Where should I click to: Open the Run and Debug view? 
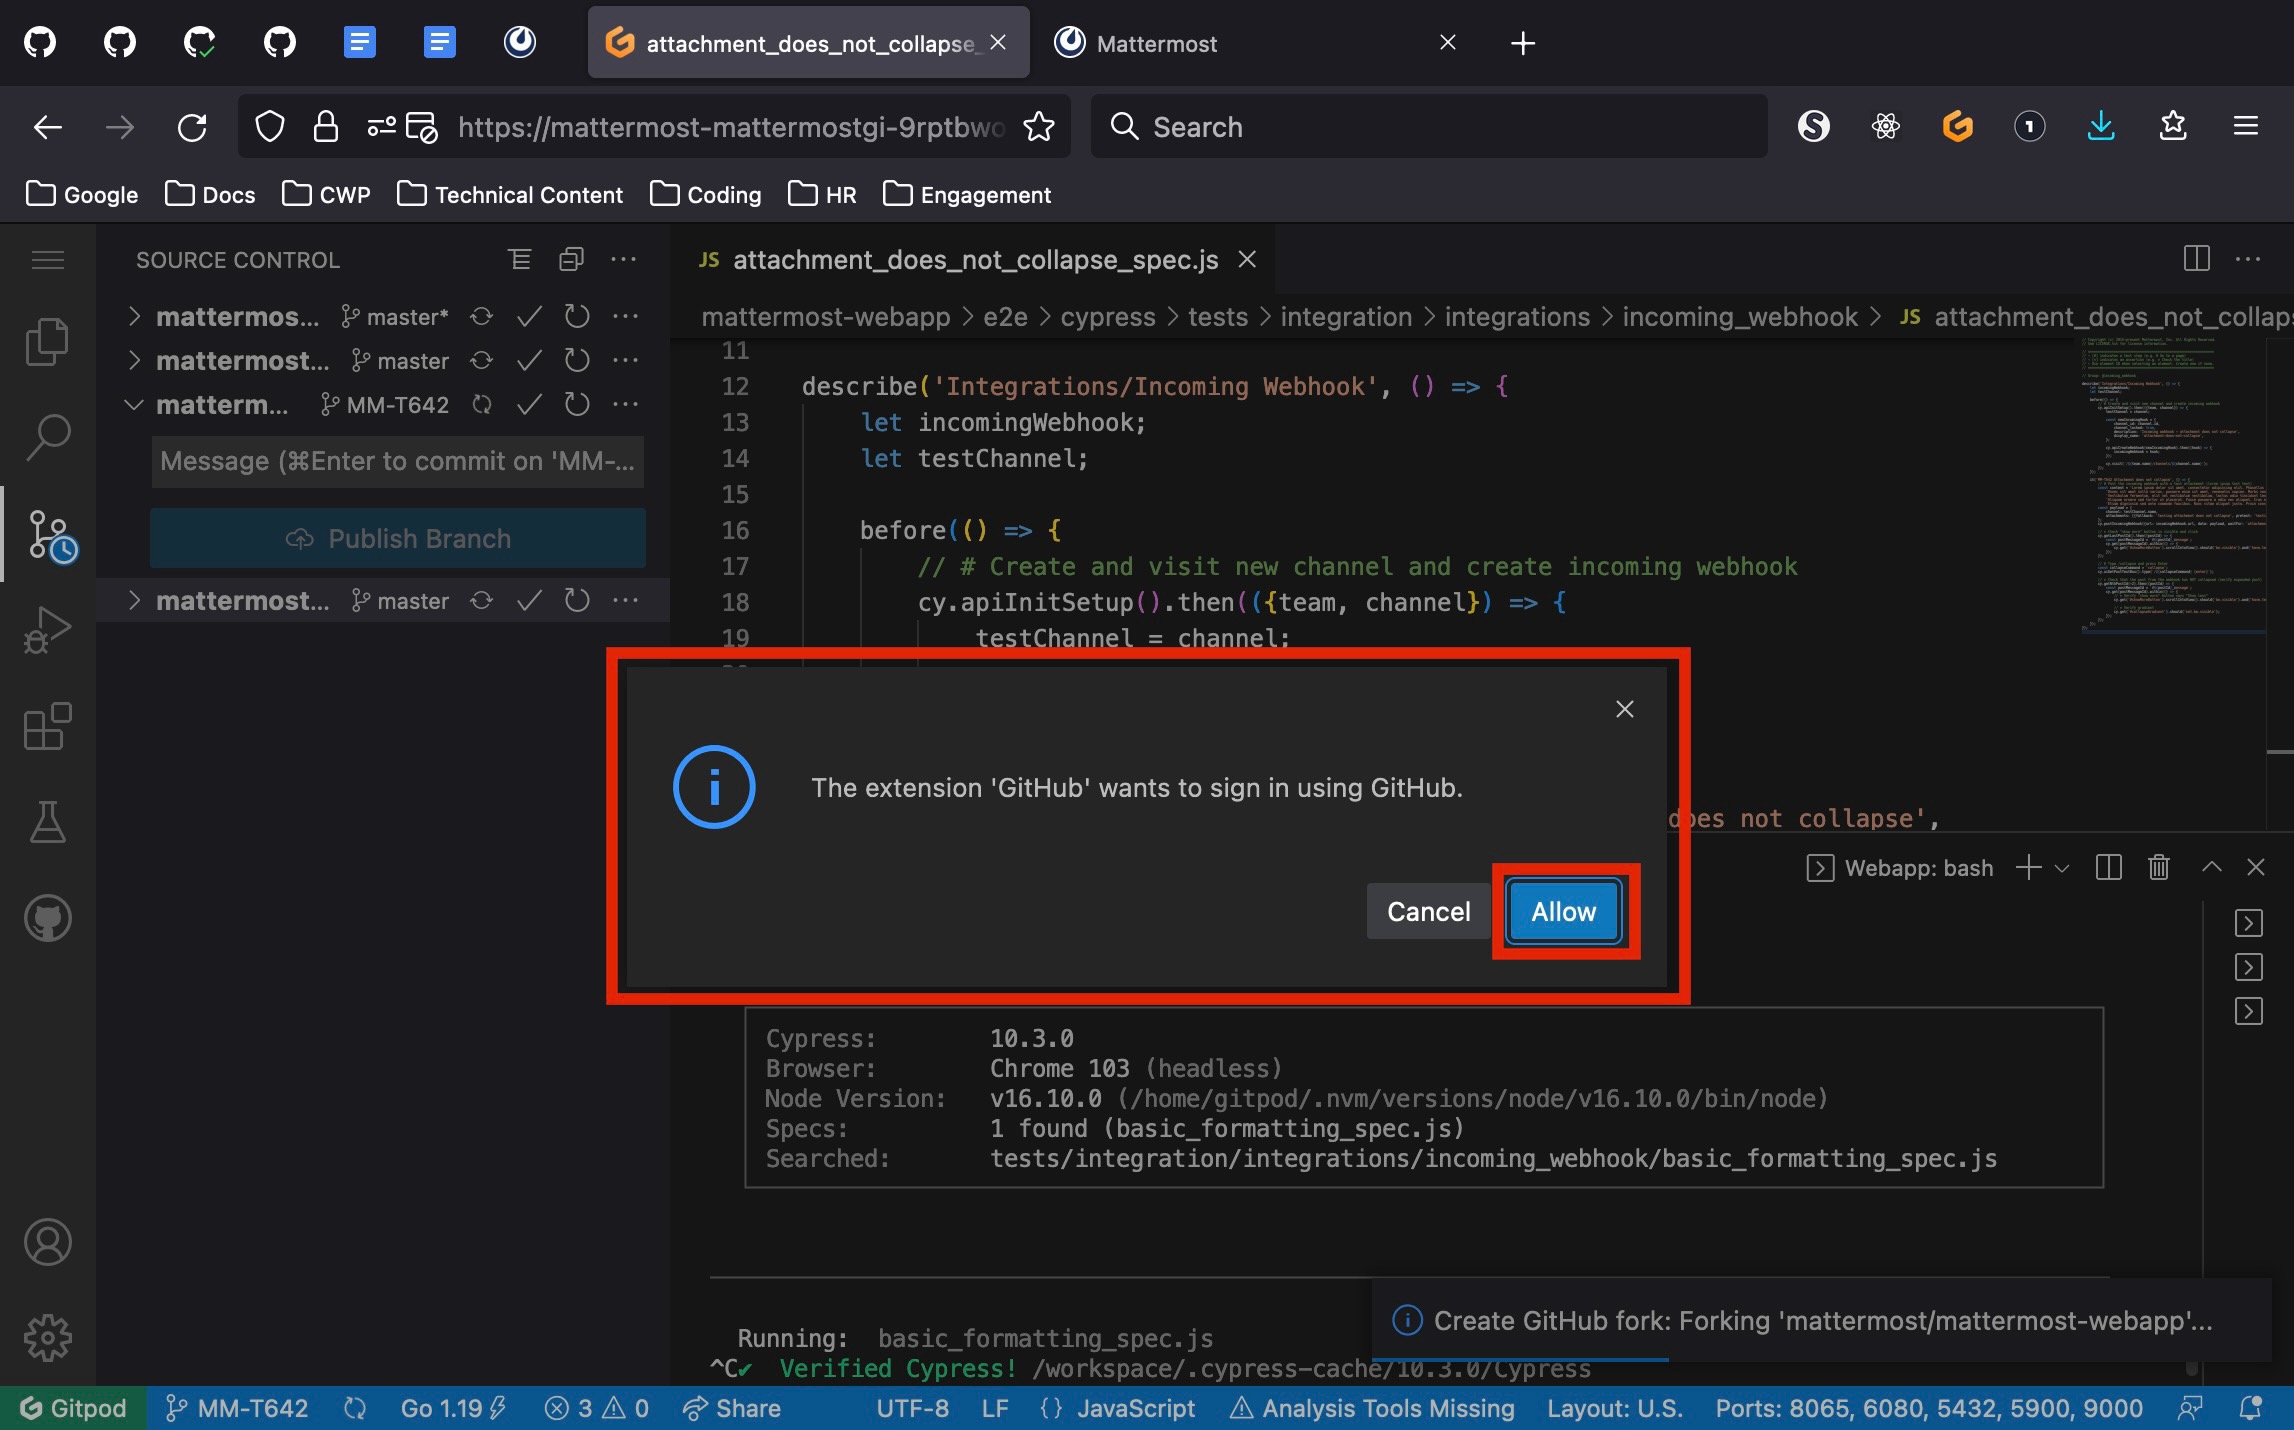(x=47, y=630)
